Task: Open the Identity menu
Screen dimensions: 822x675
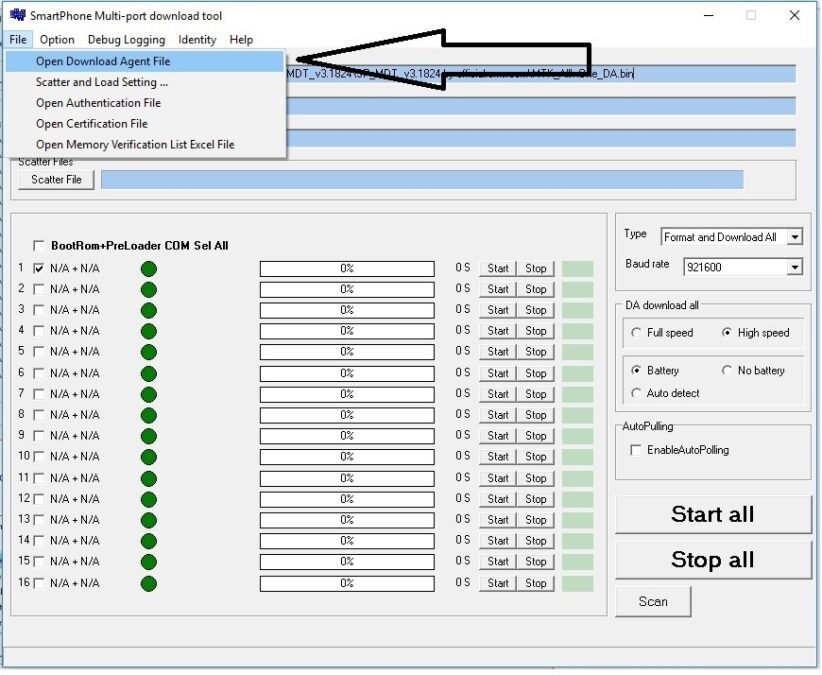Action: tap(197, 40)
